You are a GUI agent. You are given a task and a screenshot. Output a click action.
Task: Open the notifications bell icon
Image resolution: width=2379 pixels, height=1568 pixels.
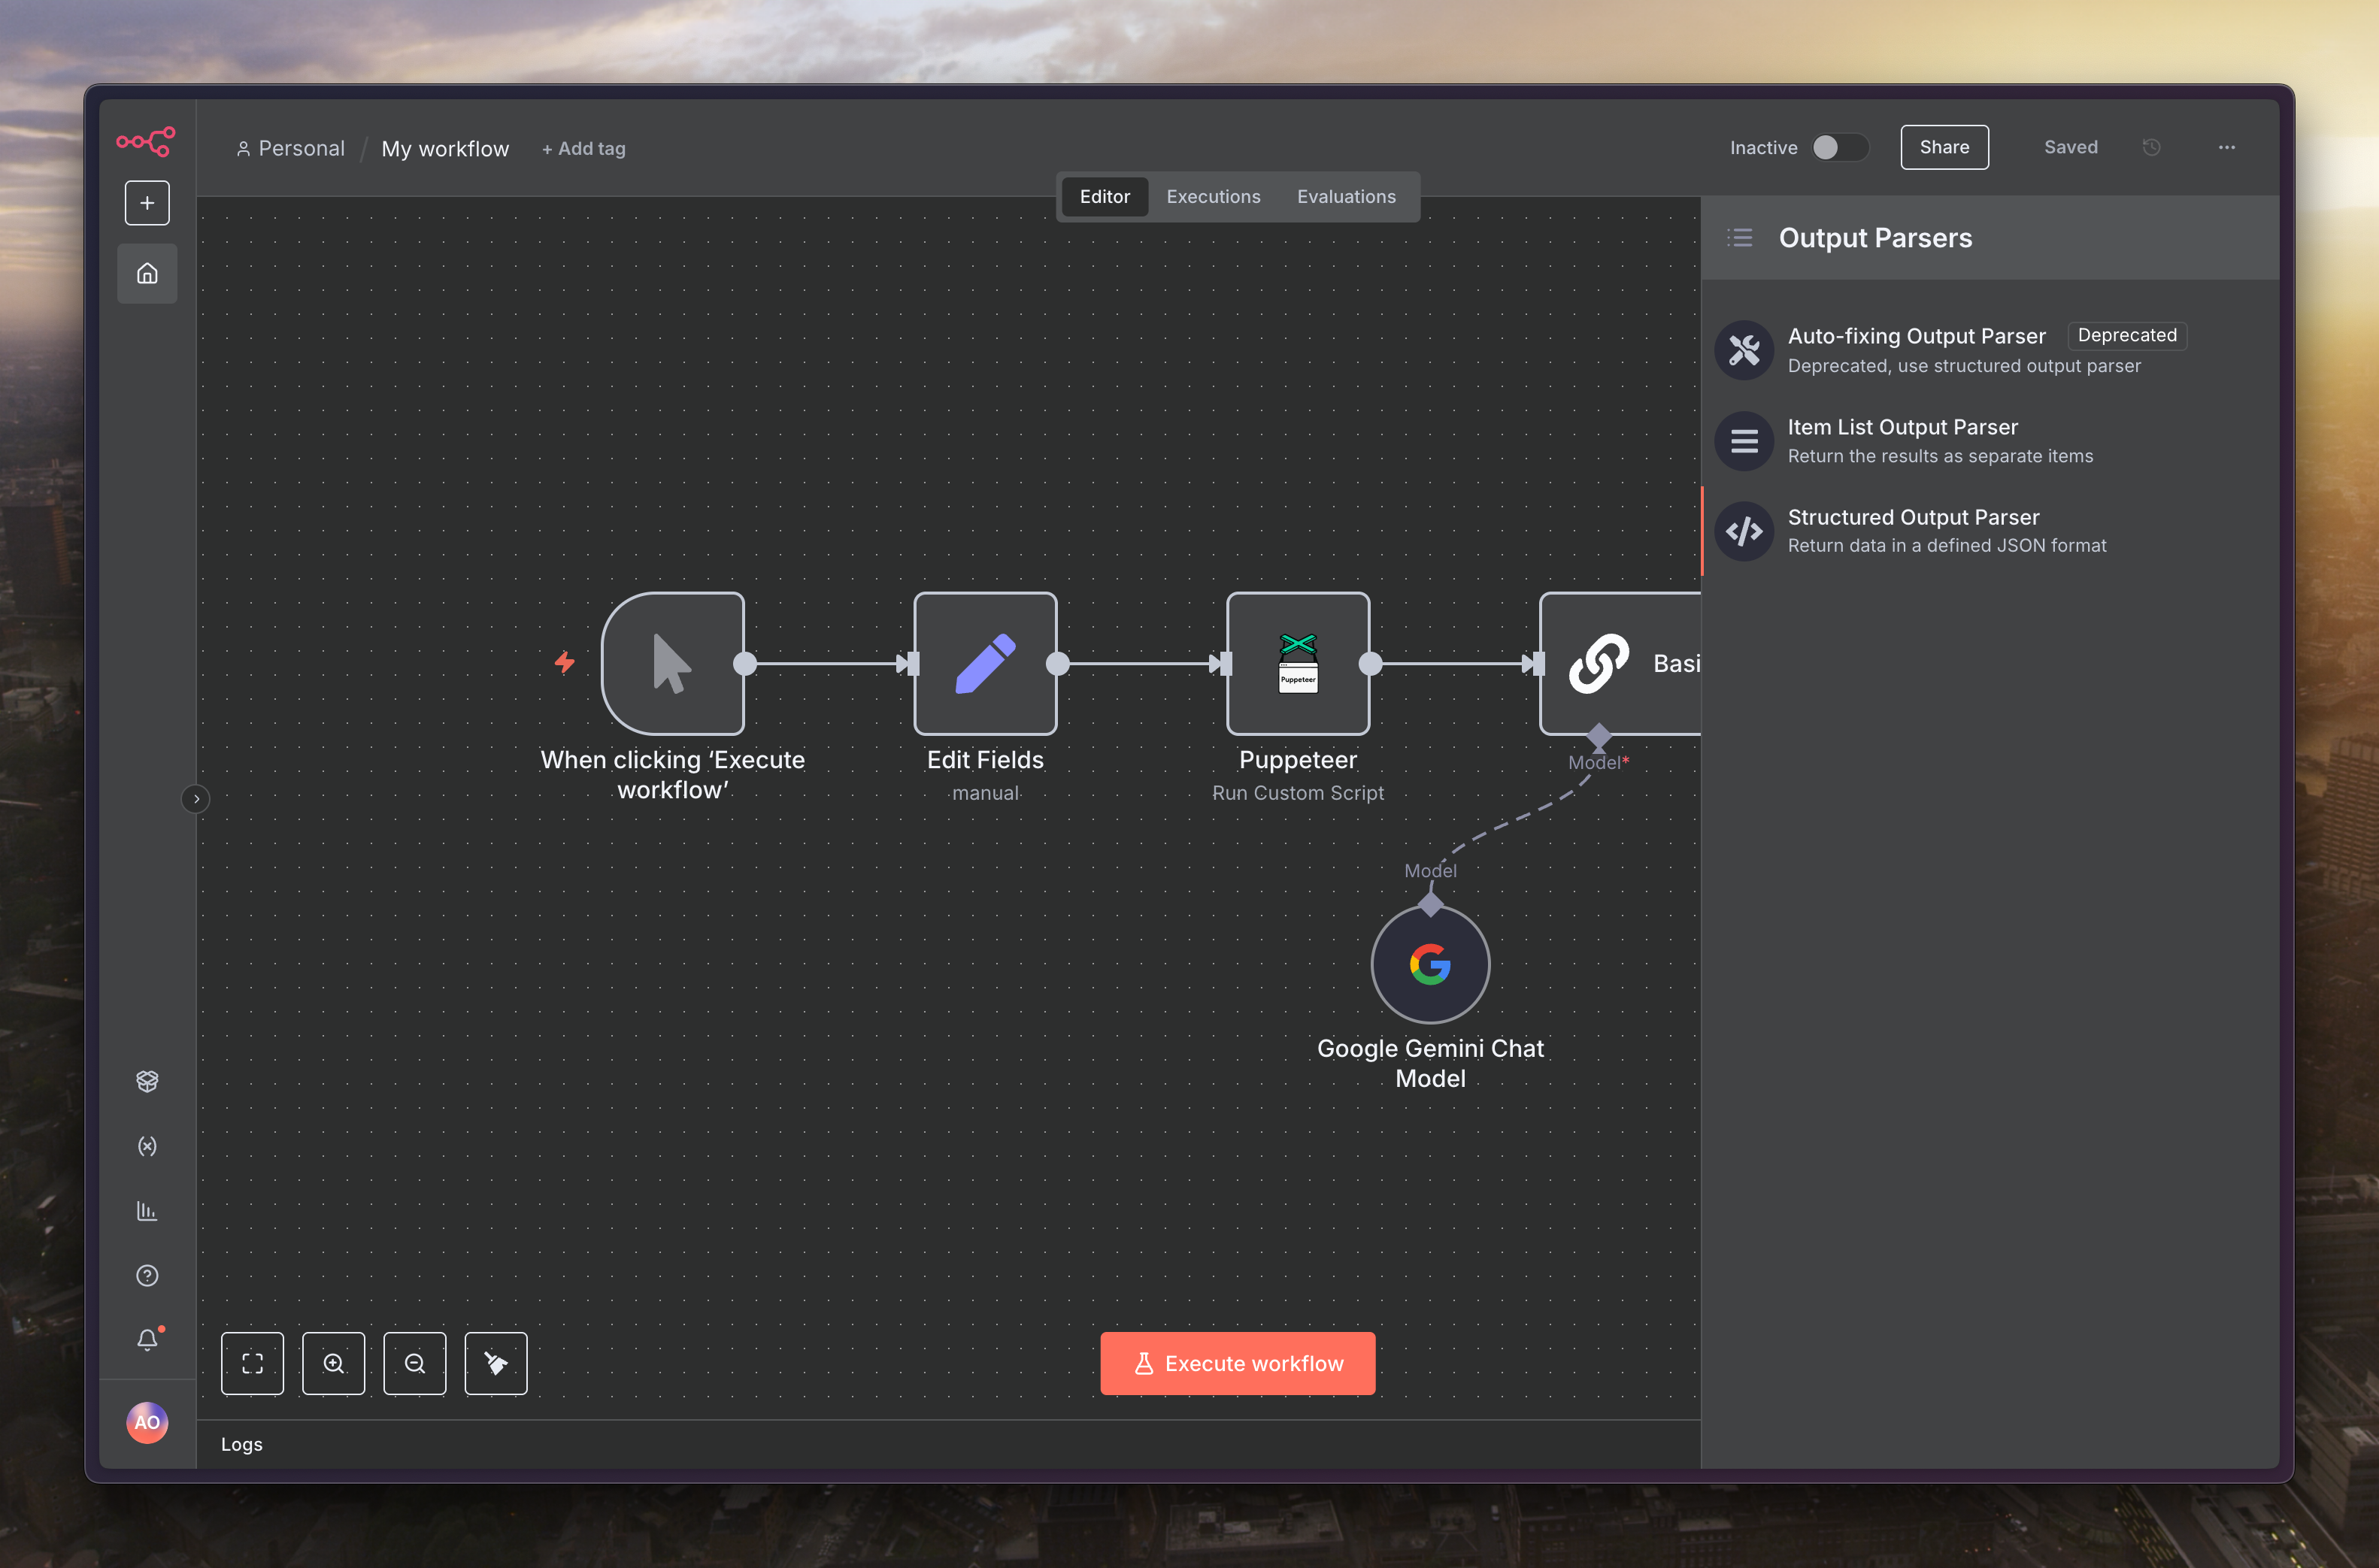click(x=147, y=1339)
